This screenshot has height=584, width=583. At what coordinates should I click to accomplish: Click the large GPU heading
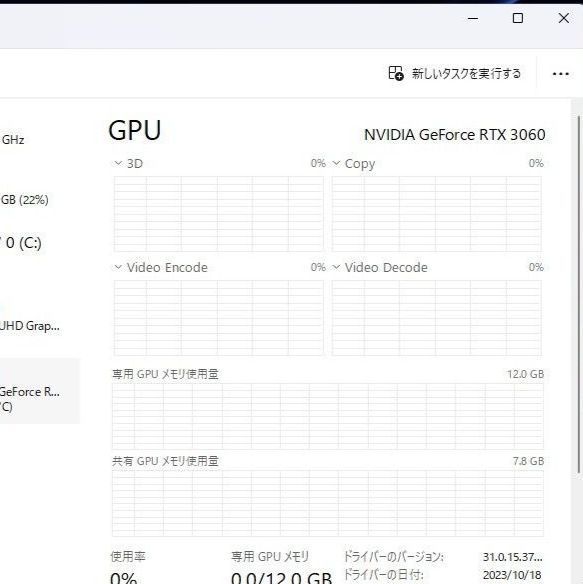134,130
